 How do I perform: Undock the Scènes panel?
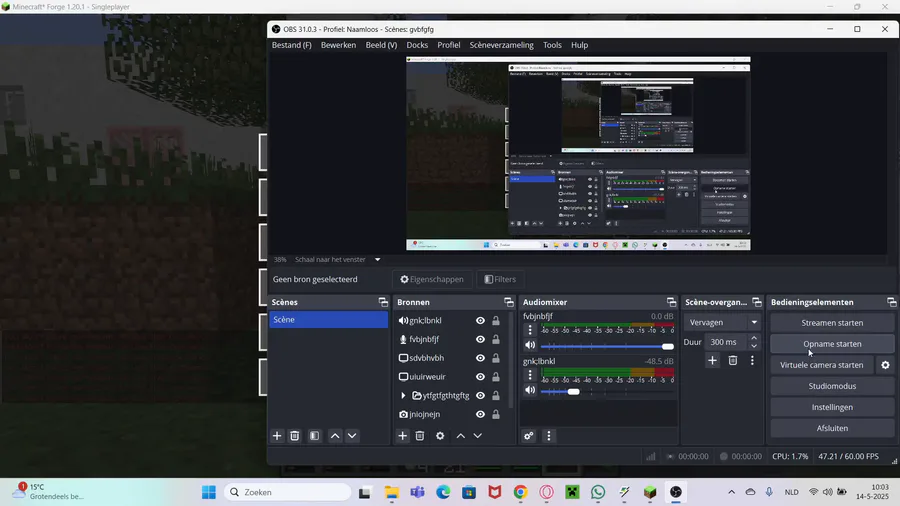383,302
